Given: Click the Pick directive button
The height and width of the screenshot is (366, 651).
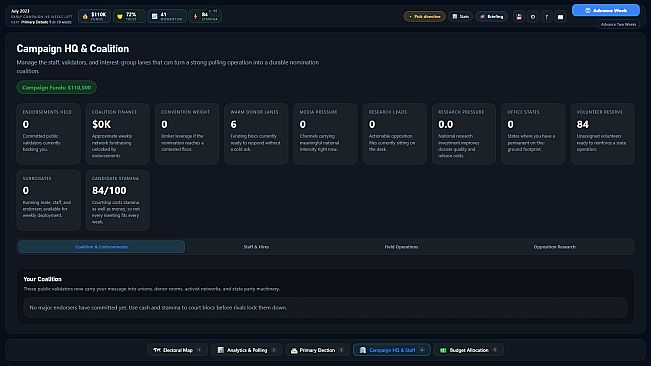Looking at the screenshot, I should click(x=424, y=17).
